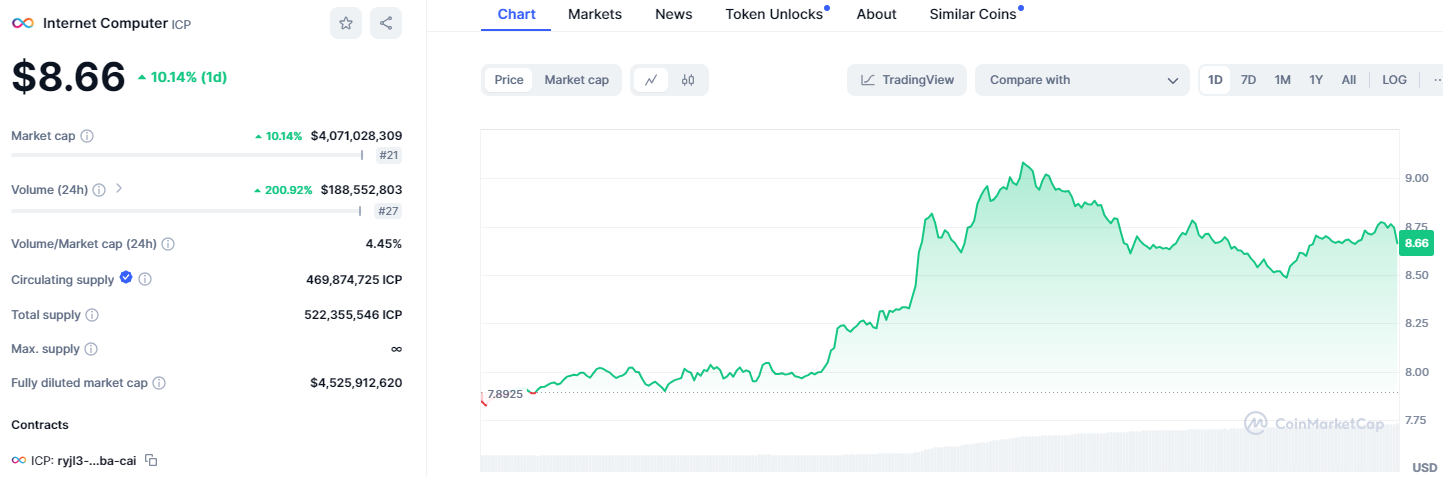Open the TradingView chart button
1443x477 pixels.
coord(907,80)
